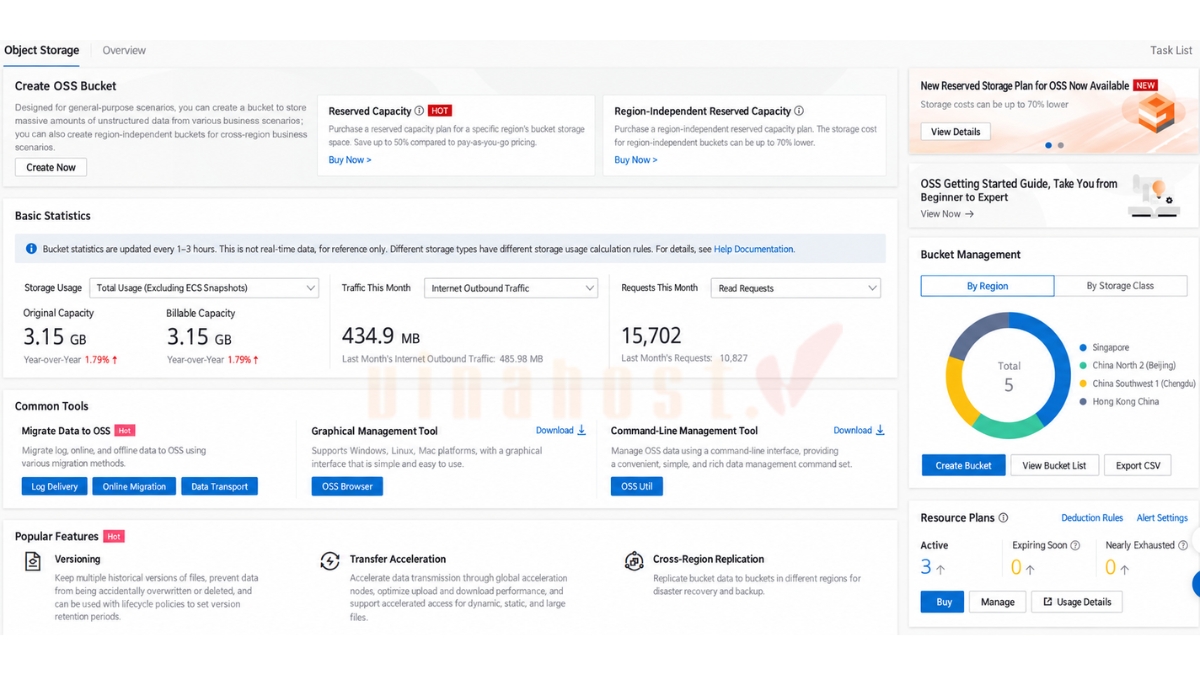The width and height of the screenshot is (1200, 675).
Task: Open the View Bucket List button
Action: click(x=1055, y=465)
